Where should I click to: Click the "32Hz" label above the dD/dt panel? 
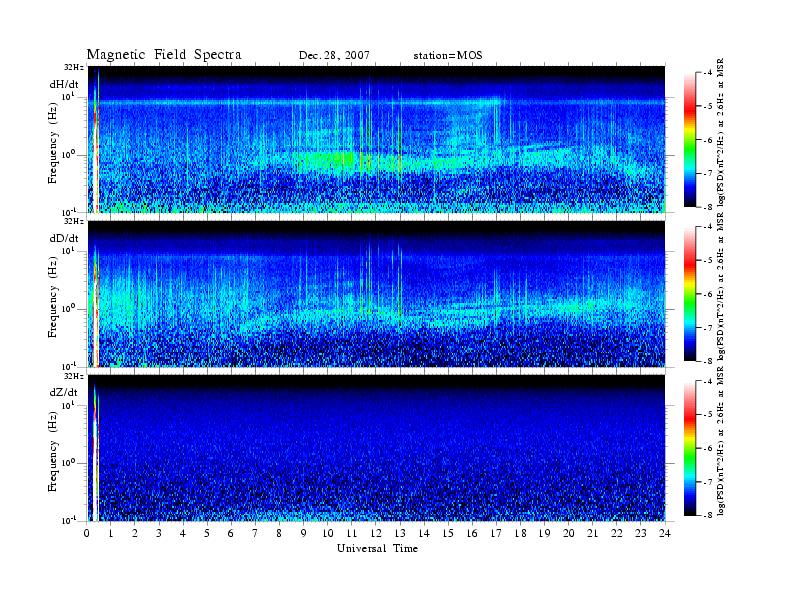tap(74, 221)
